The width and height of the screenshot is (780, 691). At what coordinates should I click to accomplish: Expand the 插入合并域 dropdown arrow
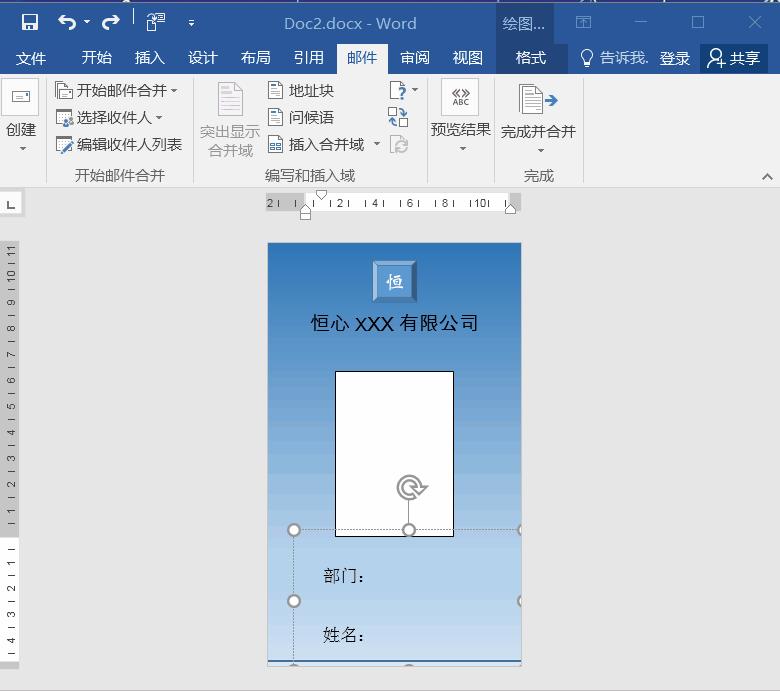tap(377, 144)
